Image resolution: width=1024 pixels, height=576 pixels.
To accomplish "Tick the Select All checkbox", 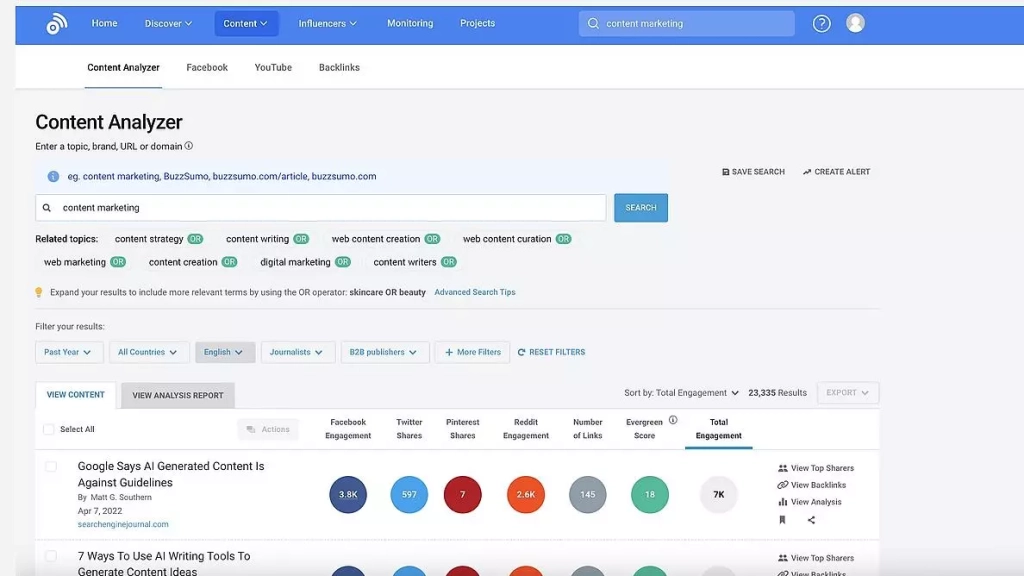I will click(x=48, y=429).
